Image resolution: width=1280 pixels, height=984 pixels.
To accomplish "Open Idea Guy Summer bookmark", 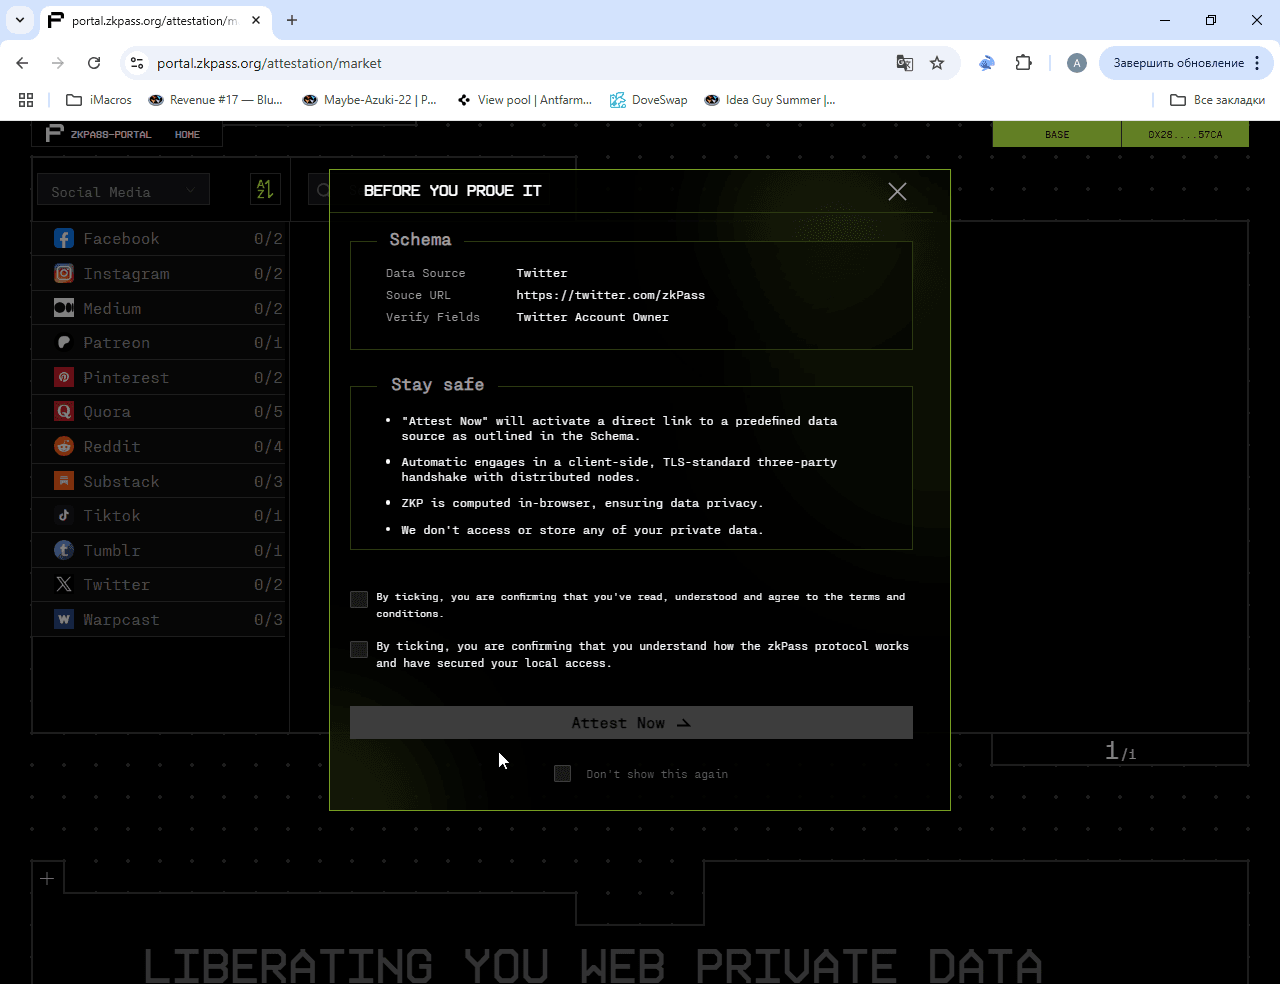I will tap(770, 100).
